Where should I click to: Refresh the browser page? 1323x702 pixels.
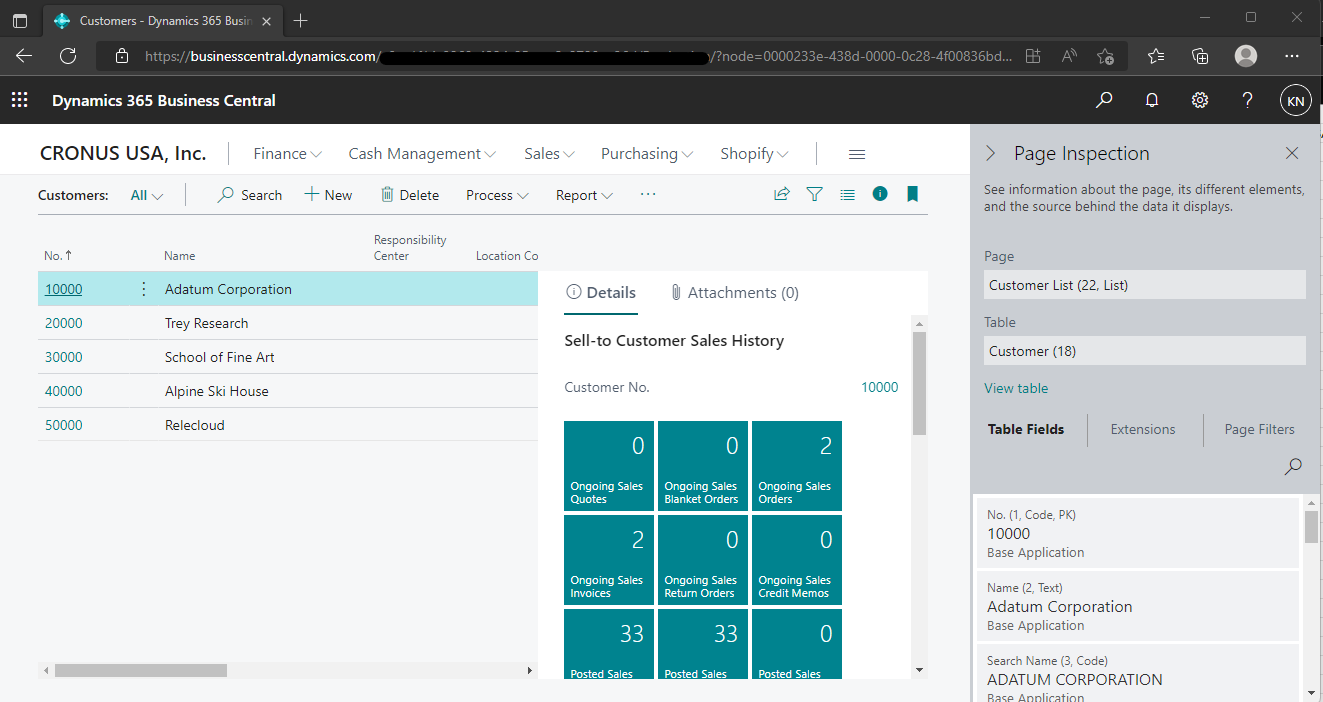pyautogui.click(x=68, y=56)
